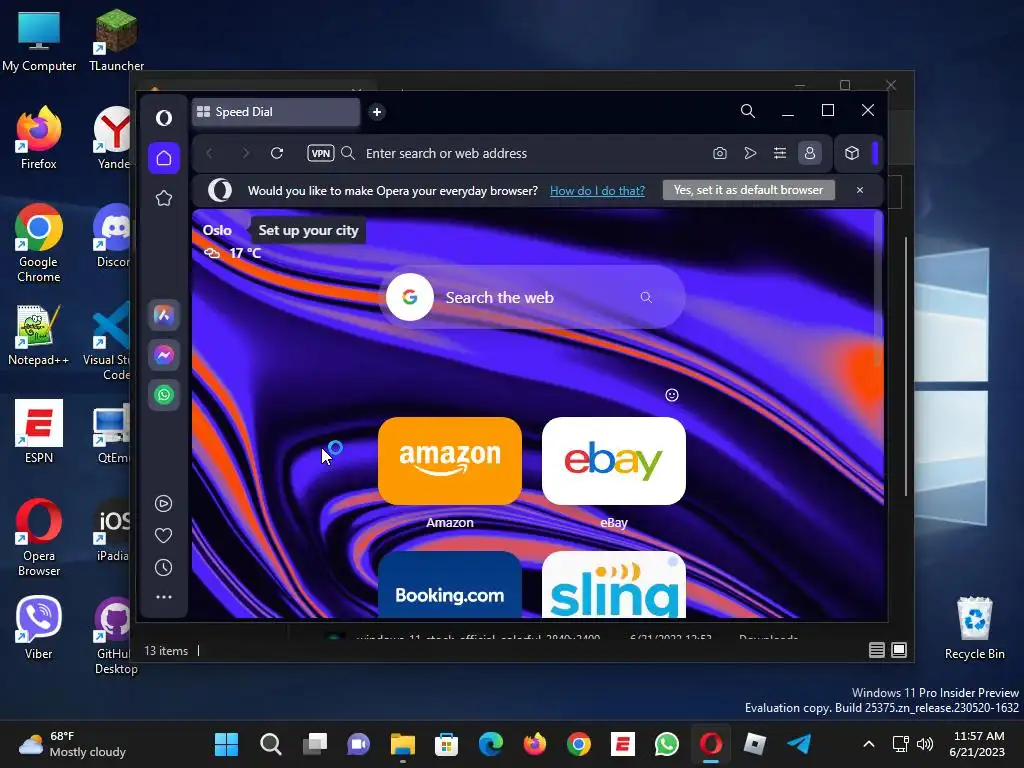This screenshot has height=768, width=1024.
Task: Click the Google logo in search box
Action: point(409,298)
